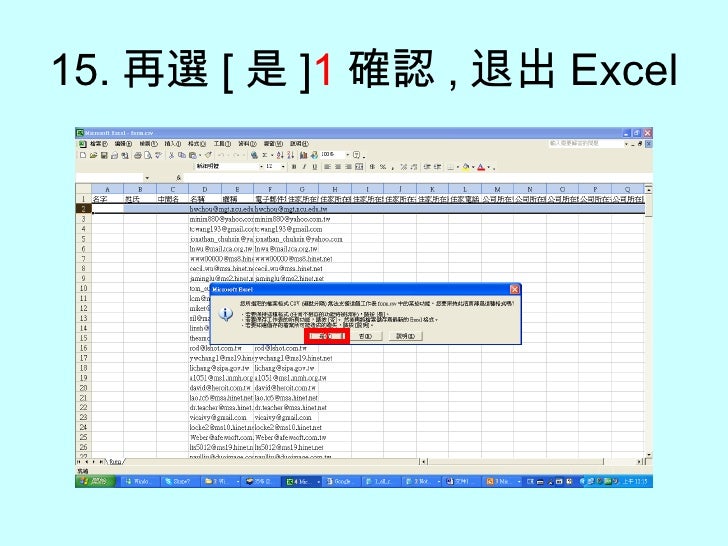Insert a hyperlink with the globe icon
The height and width of the screenshot is (546, 728).
pos(254,155)
